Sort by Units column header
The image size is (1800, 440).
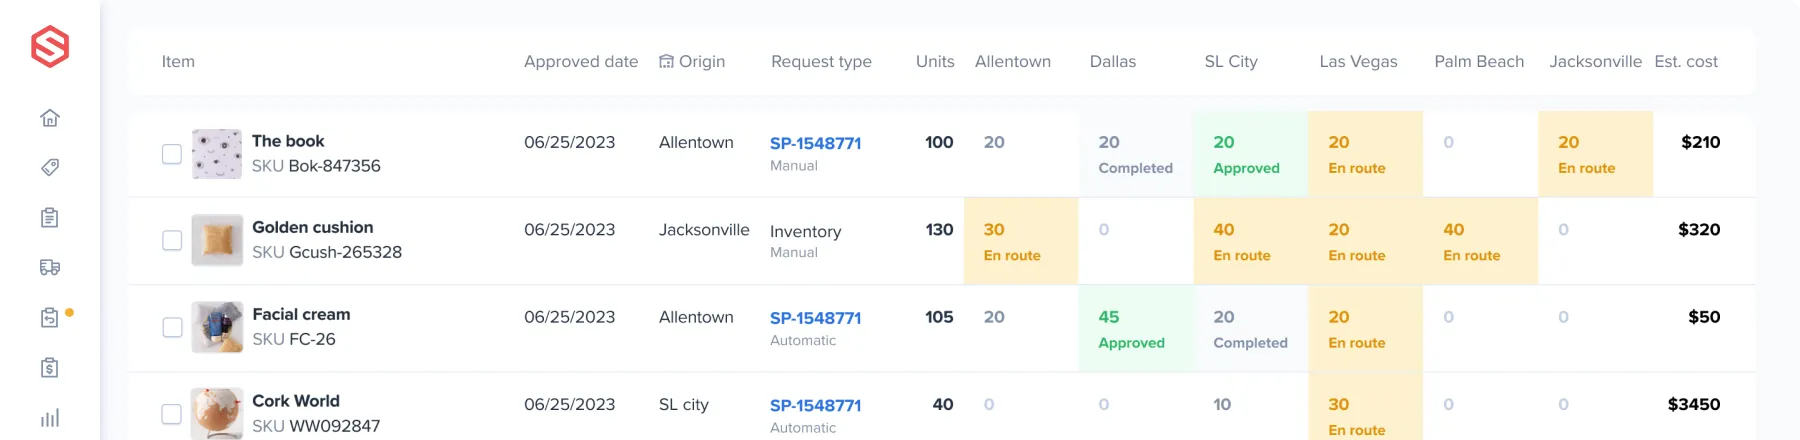pyautogui.click(x=935, y=61)
